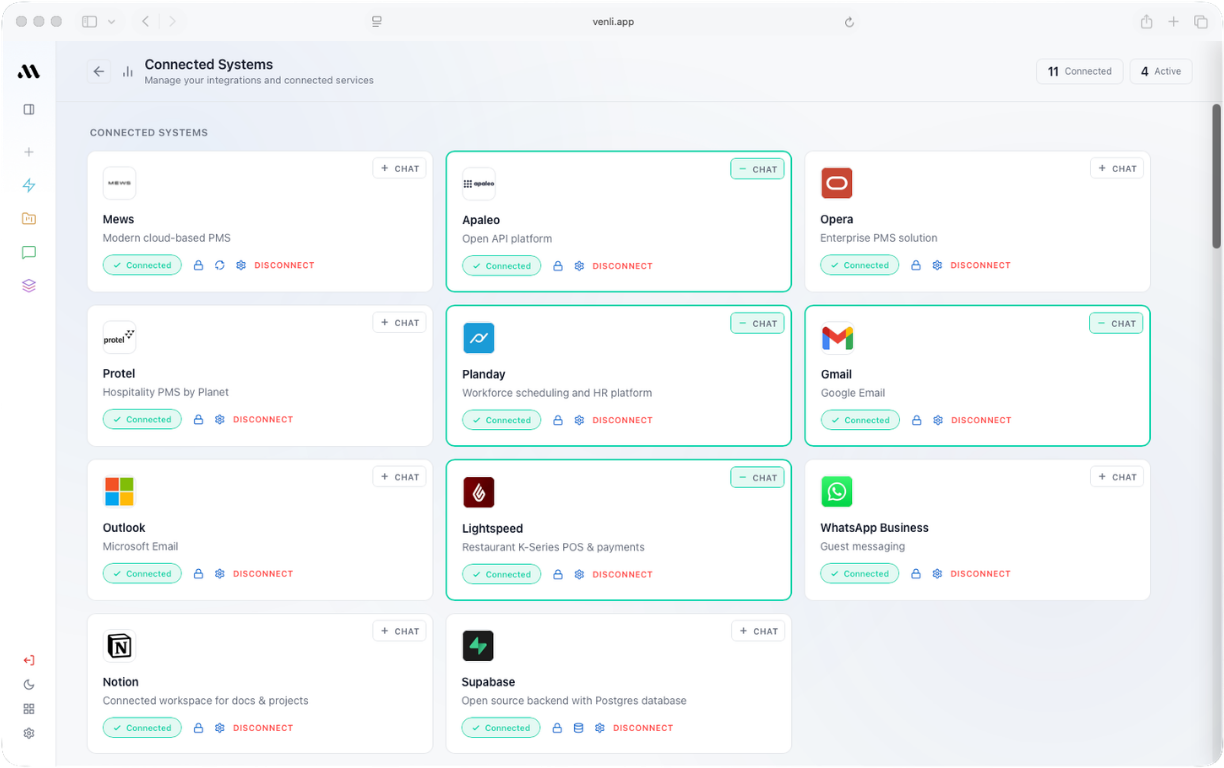Click the page vertical scrollbar

pyautogui.click(x=1217, y=176)
